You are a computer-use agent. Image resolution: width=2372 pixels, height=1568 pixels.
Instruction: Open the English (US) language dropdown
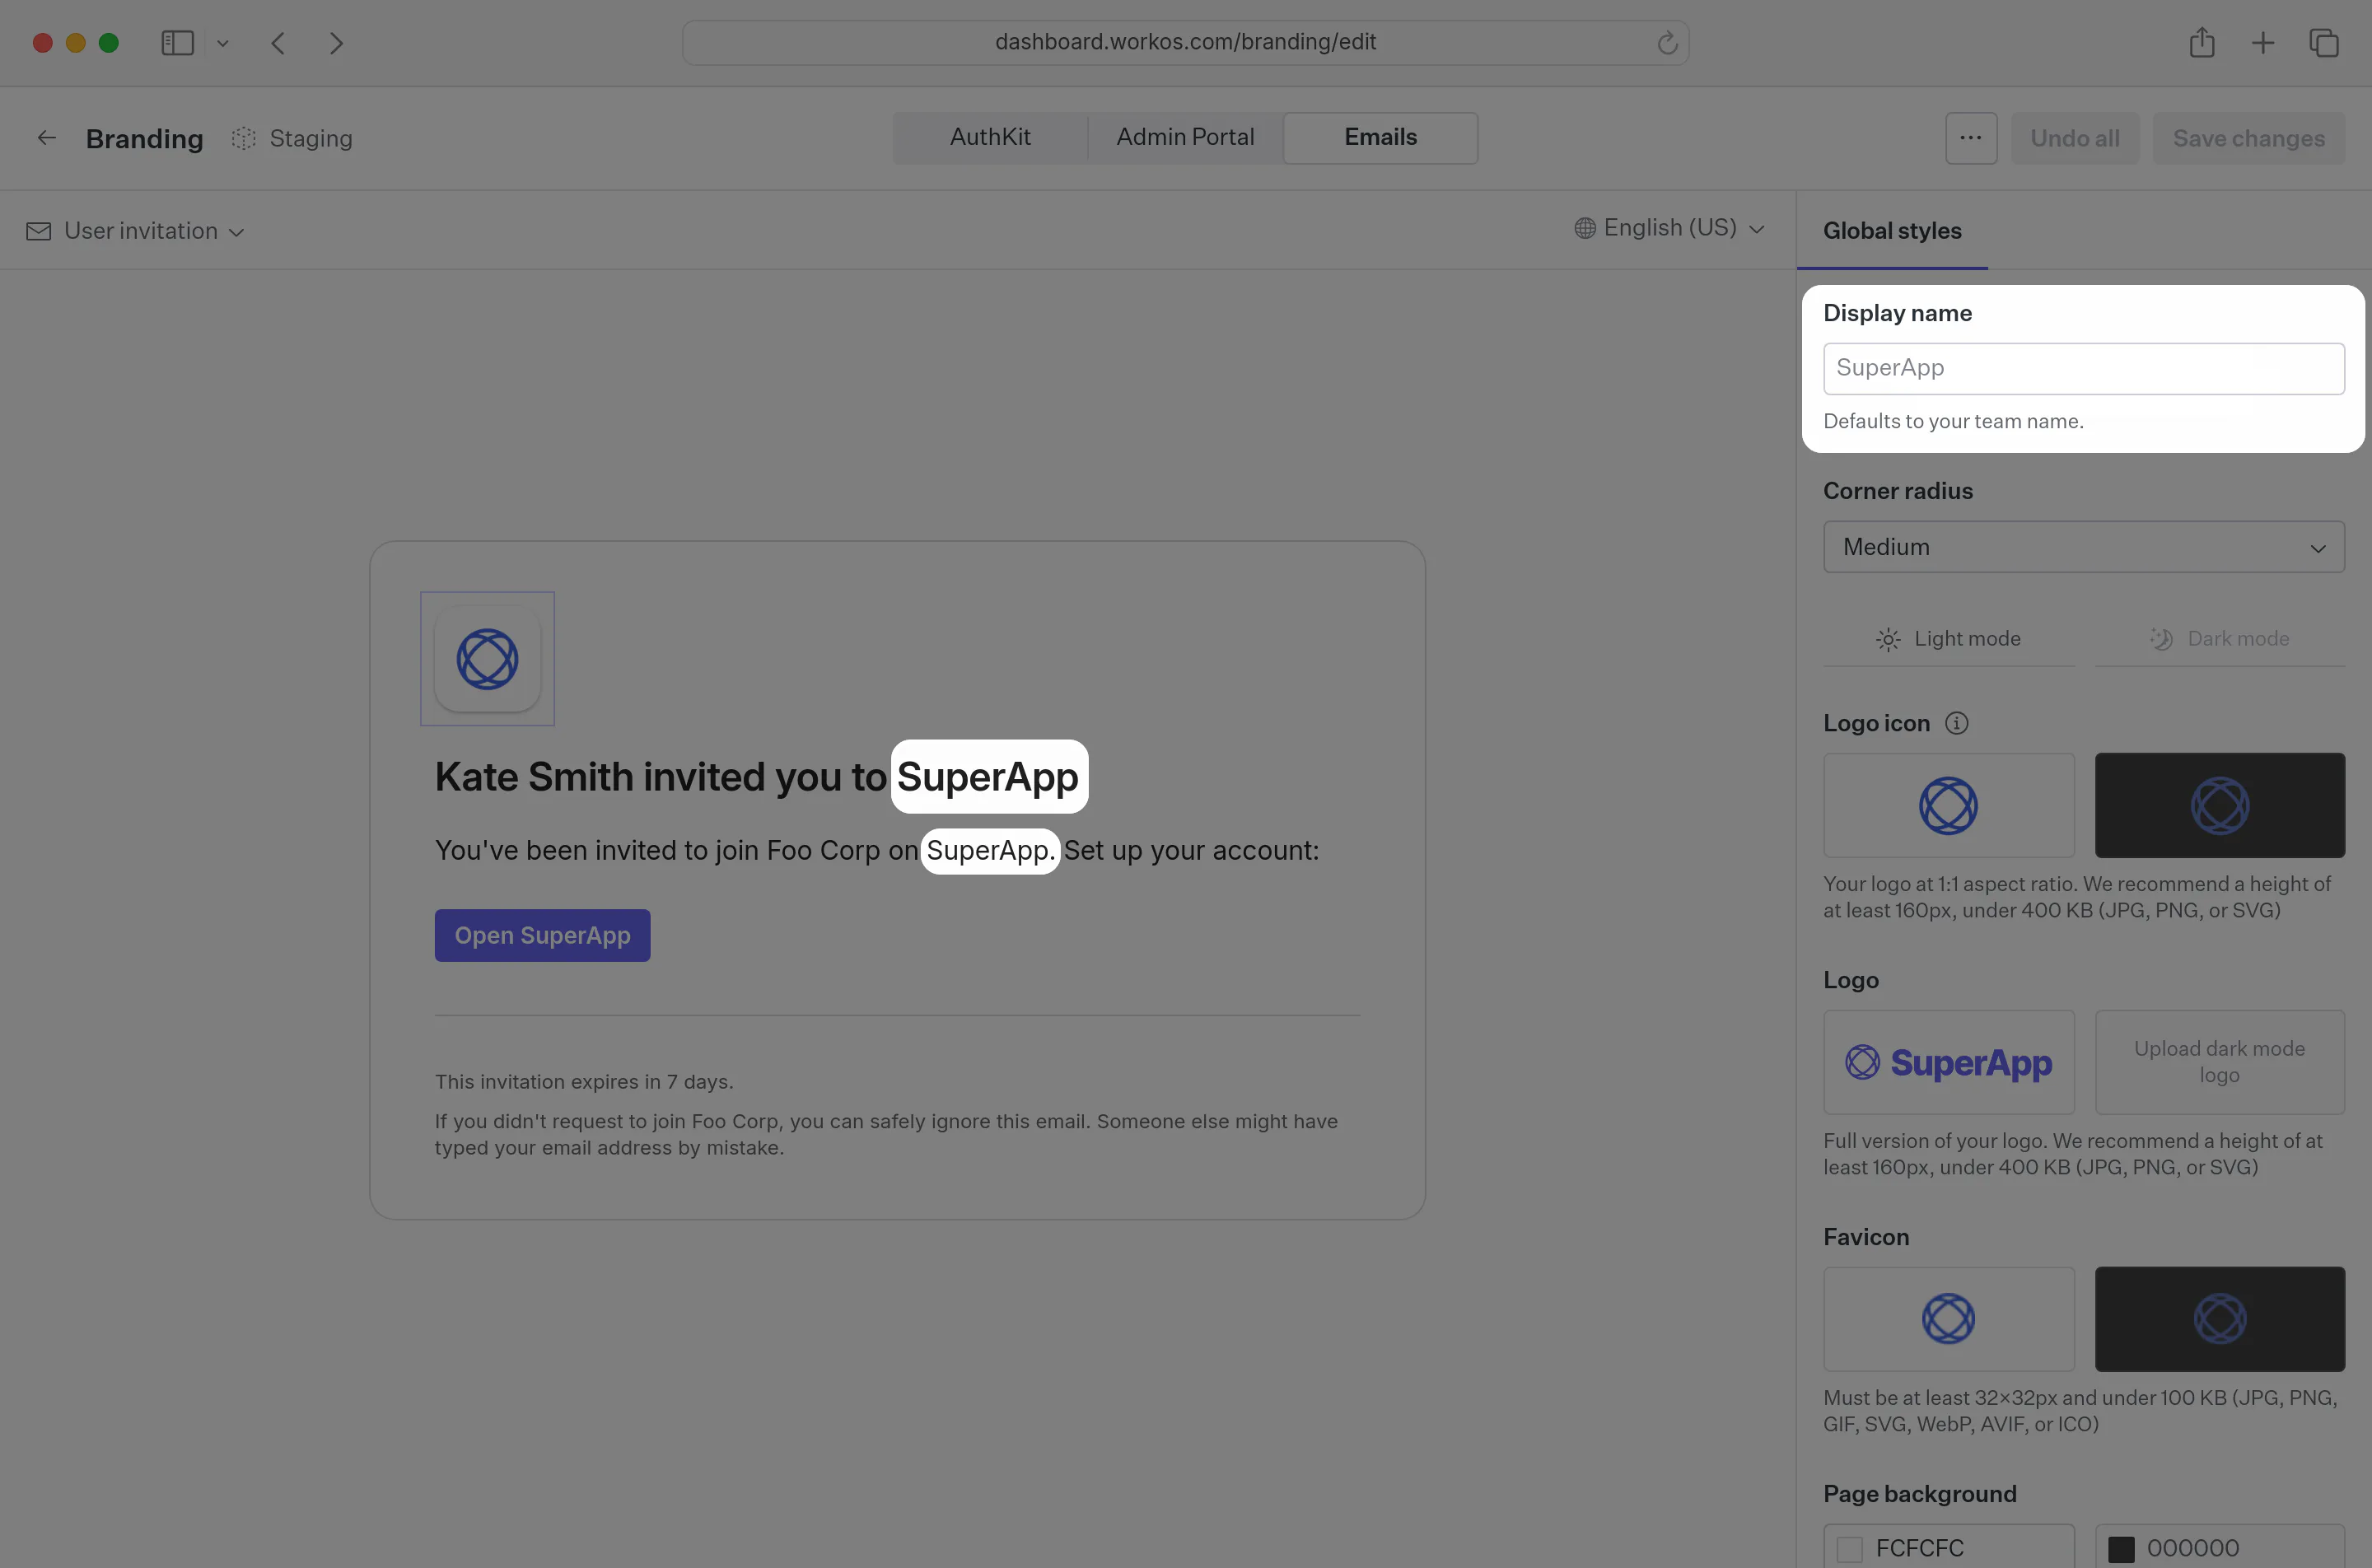coord(1669,228)
